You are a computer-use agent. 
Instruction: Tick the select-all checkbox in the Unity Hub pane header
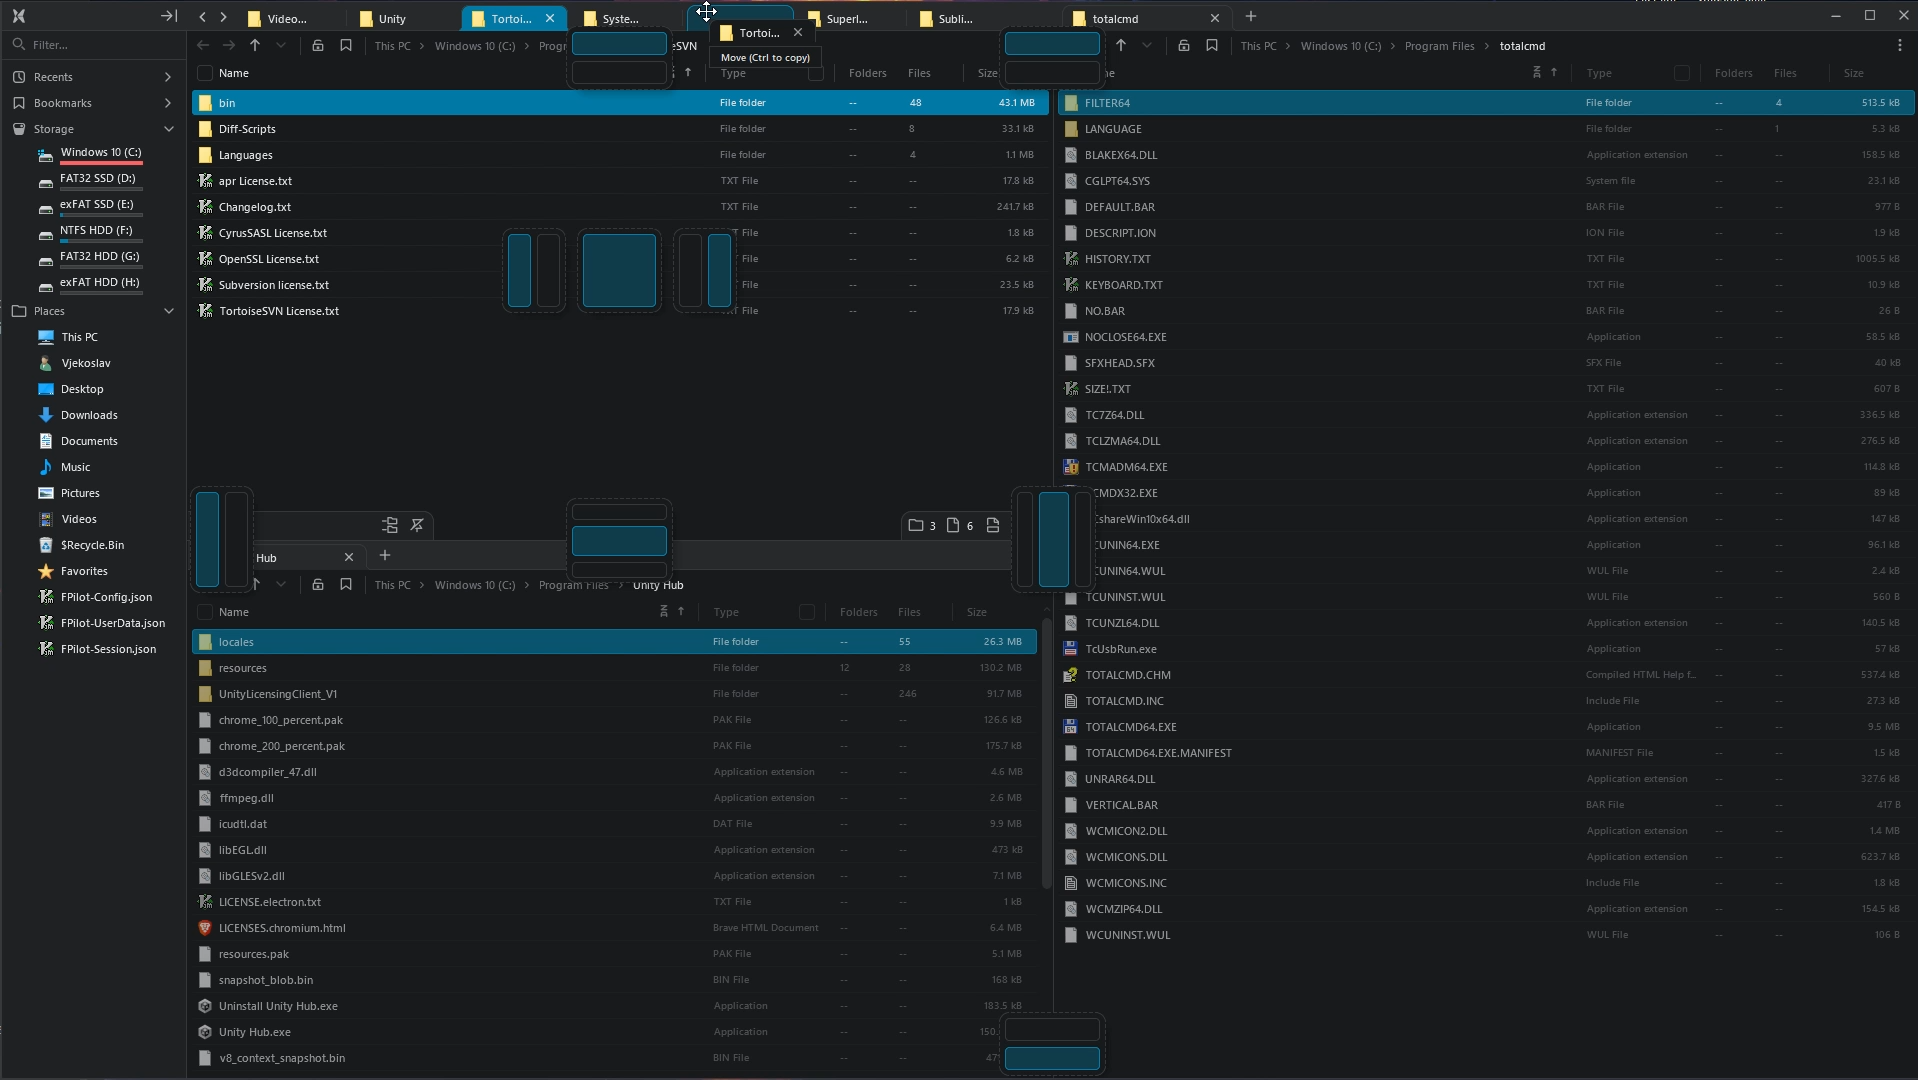pyautogui.click(x=205, y=612)
